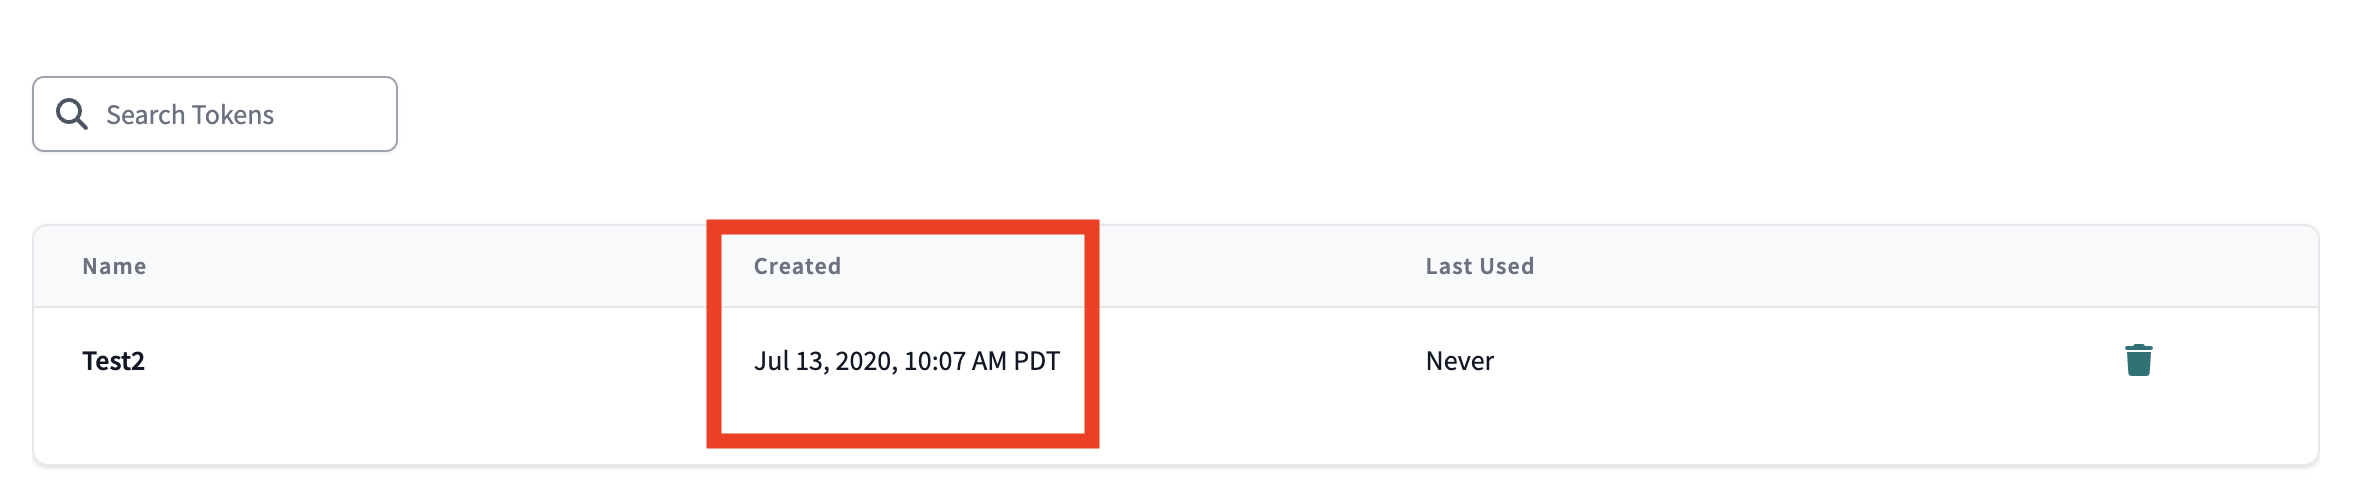Sort tokens by Created header
This screenshot has width=2366, height=504.
(797, 266)
